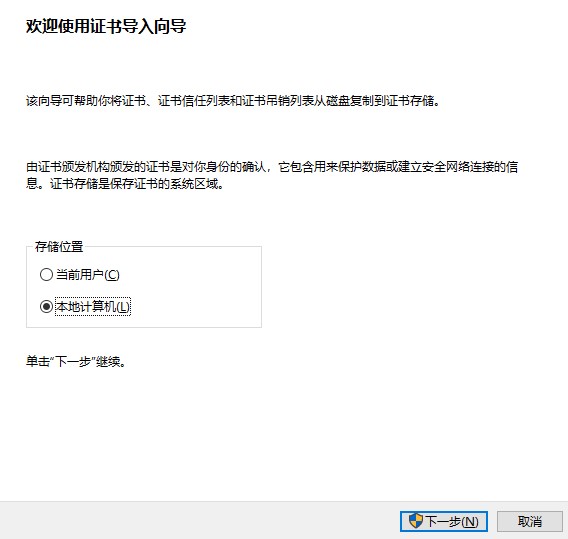Select the 本地计算机(L) radio circle
Viewport: 568px width, 539px height.
tap(46, 306)
